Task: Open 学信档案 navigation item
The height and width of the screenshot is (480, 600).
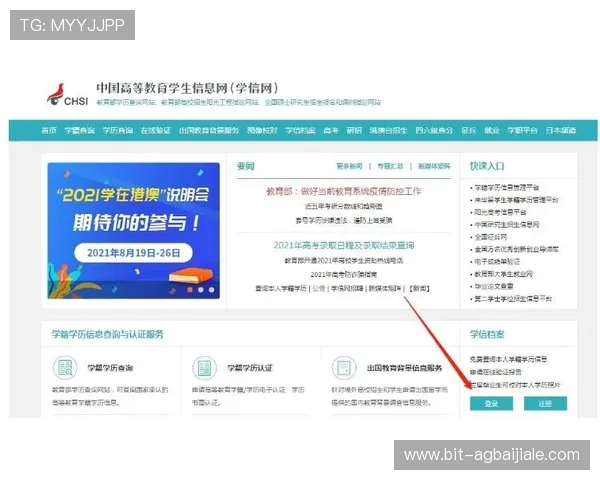Action: click(x=300, y=131)
